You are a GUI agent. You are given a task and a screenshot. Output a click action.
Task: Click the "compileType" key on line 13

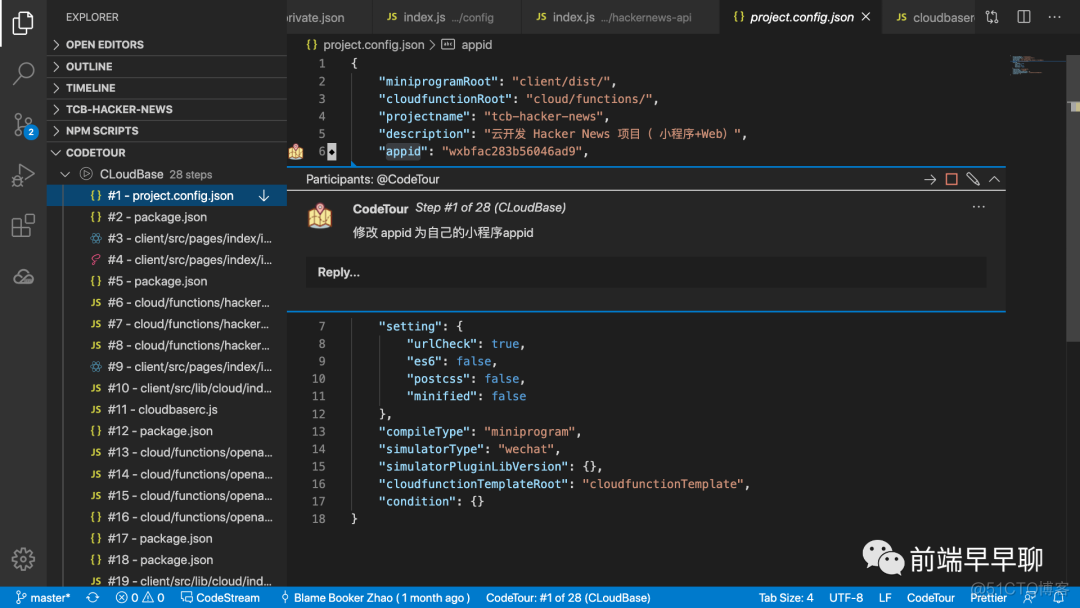click(427, 432)
